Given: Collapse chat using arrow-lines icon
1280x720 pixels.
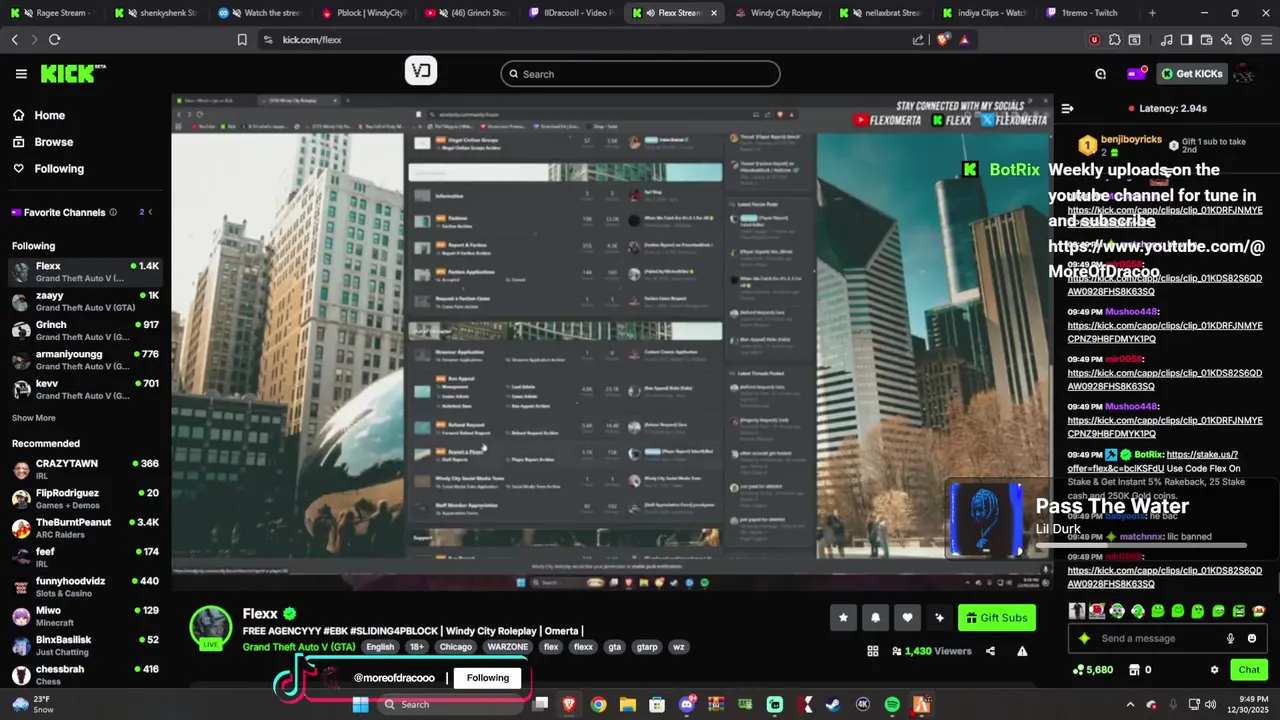Looking at the screenshot, I should (1067, 108).
